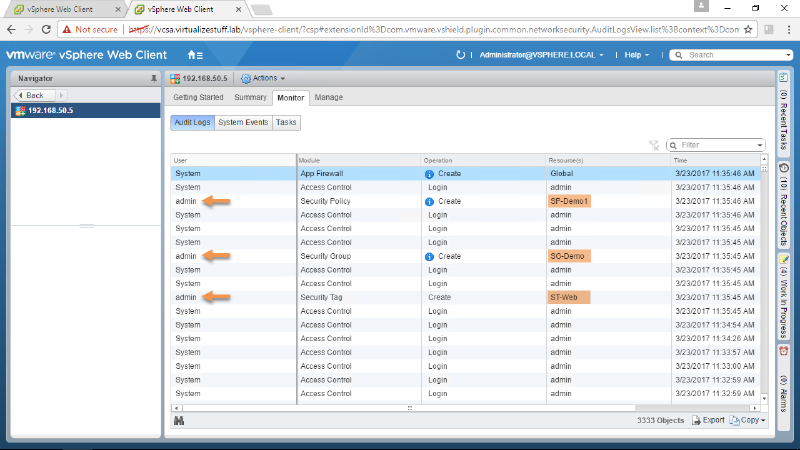Switch to the Manage tab
The image size is (800, 450).
pyautogui.click(x=329, y=97)
